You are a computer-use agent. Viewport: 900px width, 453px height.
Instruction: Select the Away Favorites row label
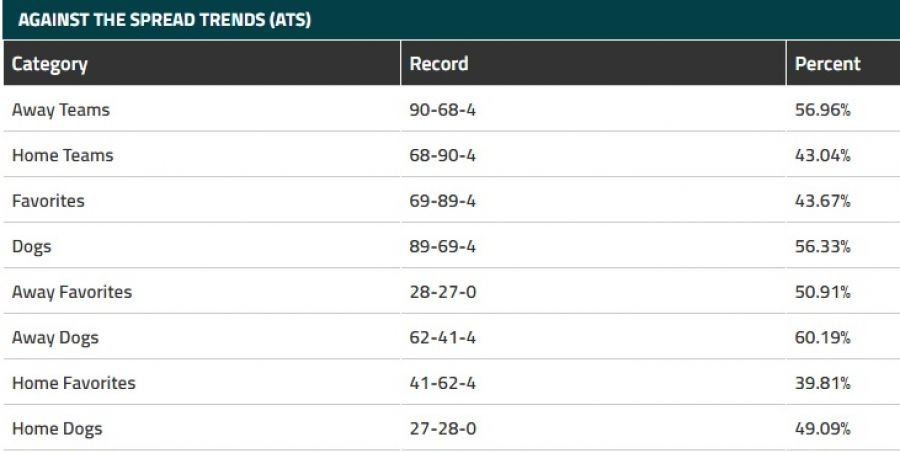point(72,292)
